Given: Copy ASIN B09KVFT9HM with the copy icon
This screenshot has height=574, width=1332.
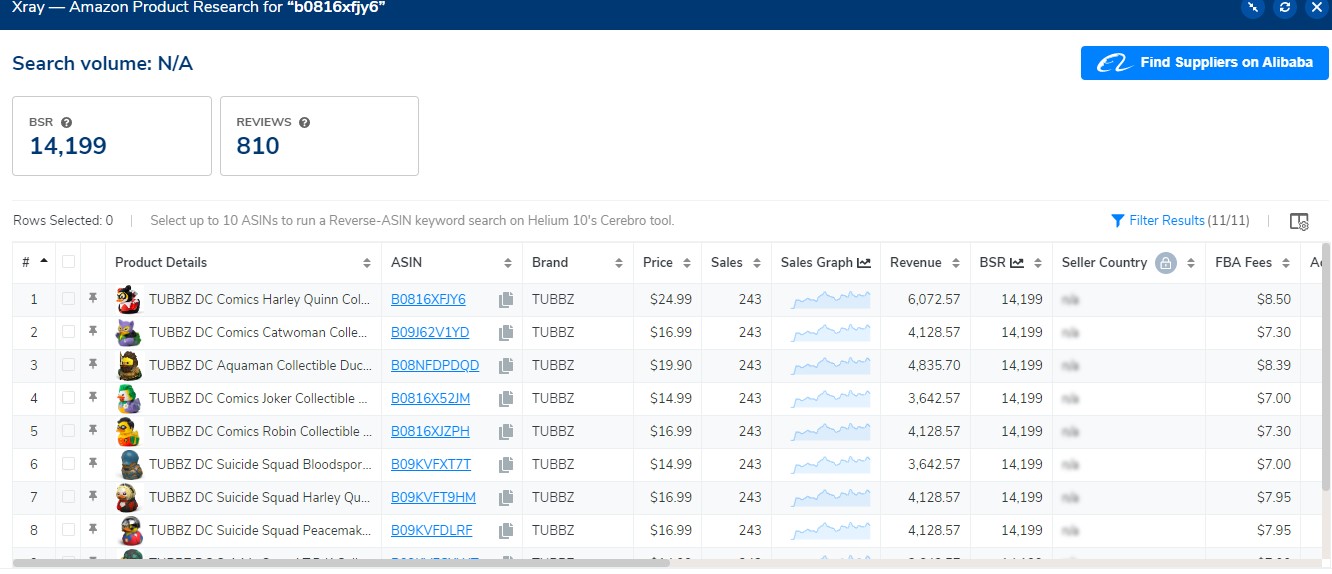Looking at the screenshot, I should (x=506, y=497).
